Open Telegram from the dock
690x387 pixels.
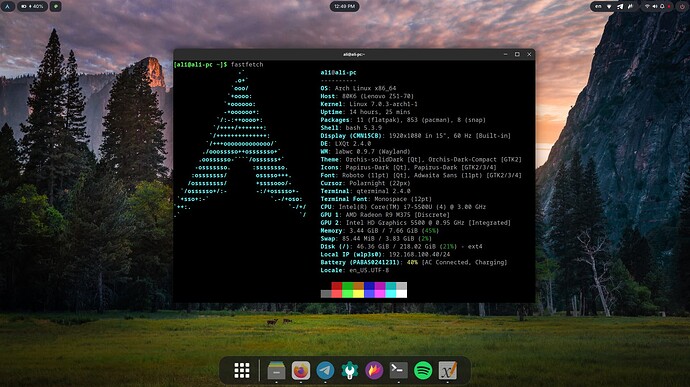point(325,370)
